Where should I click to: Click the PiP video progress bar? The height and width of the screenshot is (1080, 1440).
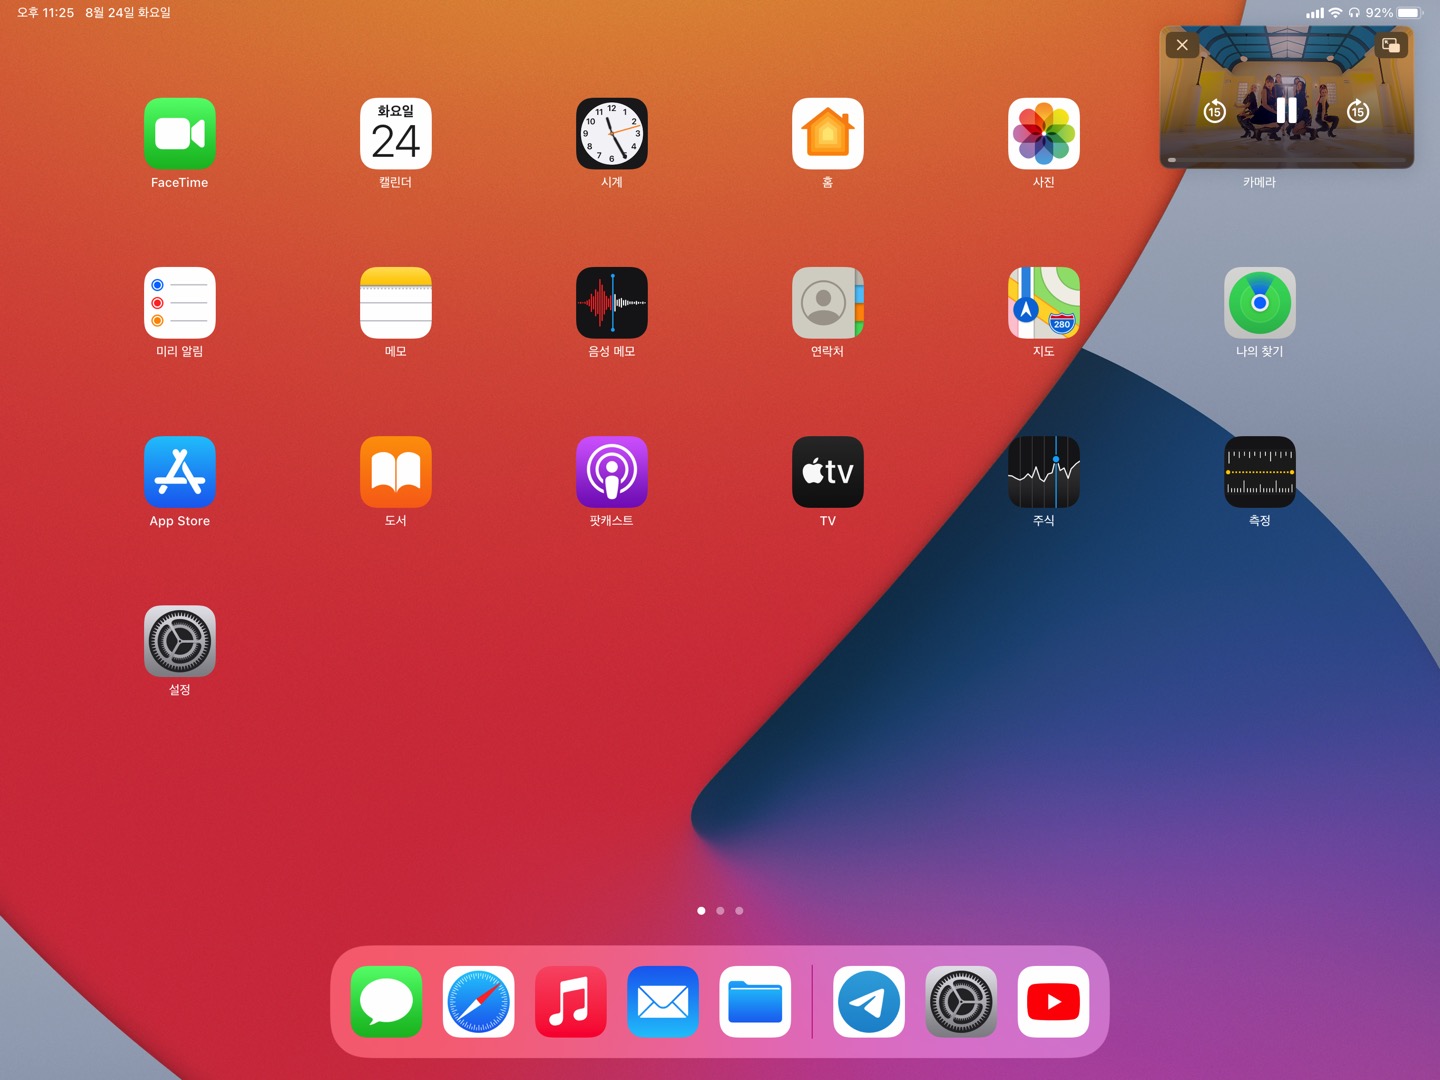[1287, 159]
